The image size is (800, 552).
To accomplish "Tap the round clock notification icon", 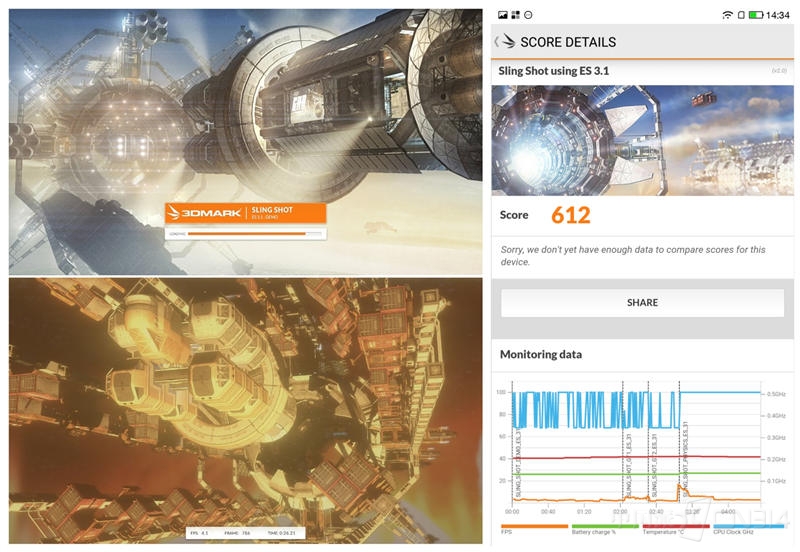I will [x=529, y=15].
